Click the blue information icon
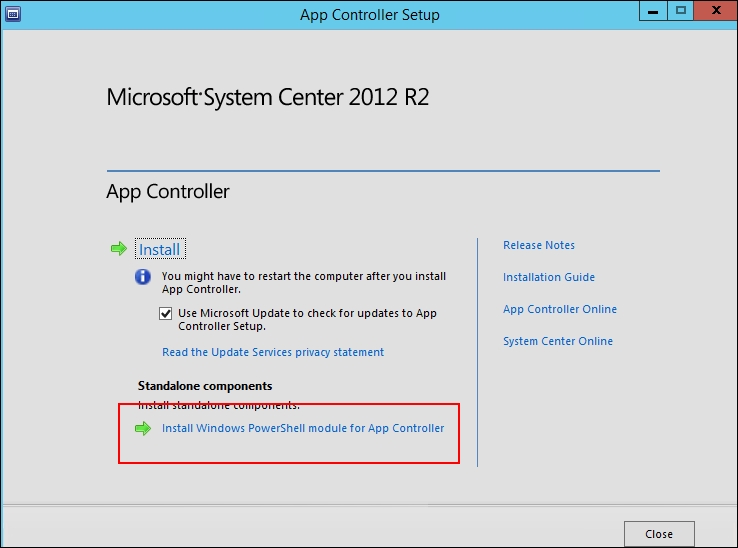Image resolution: width=738 pixels, height=548 pixels. [143, 276]
